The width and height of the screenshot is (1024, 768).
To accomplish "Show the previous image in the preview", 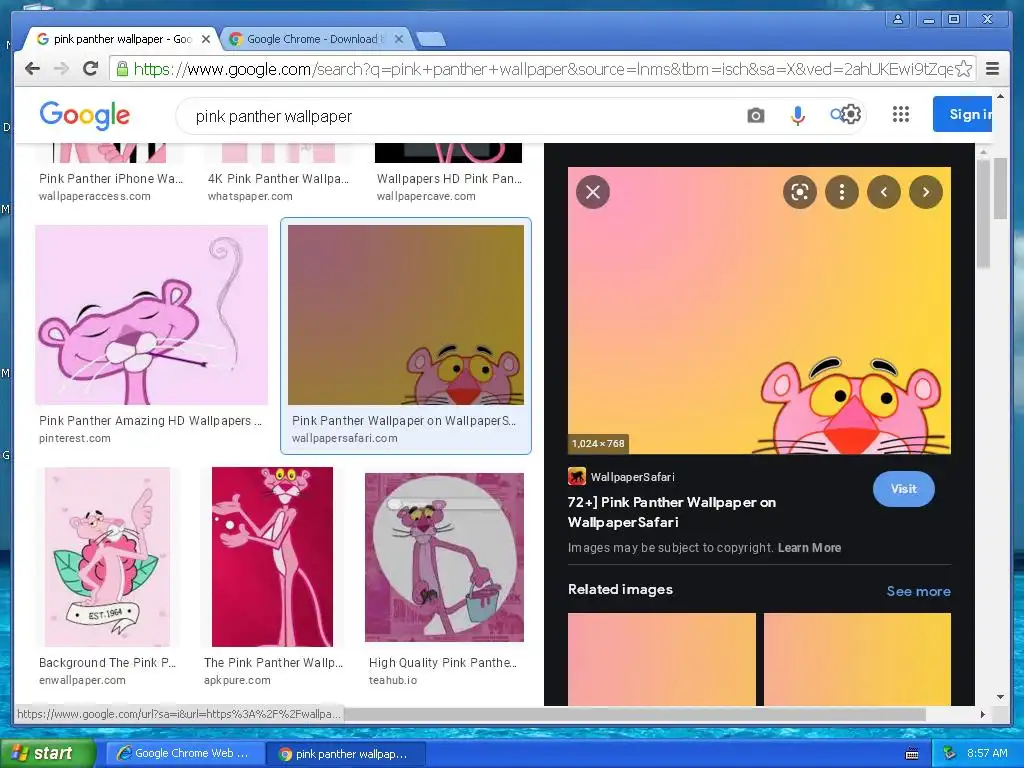I will pyautogui.click(x=884, y=192).
